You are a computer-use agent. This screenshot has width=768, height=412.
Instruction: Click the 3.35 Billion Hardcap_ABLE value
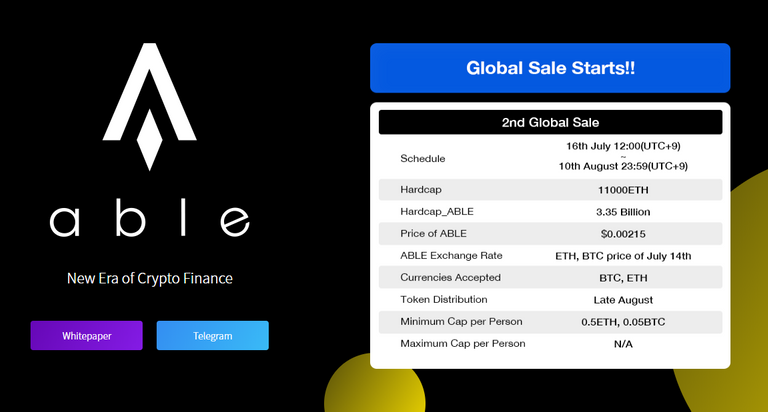point(623,212)
